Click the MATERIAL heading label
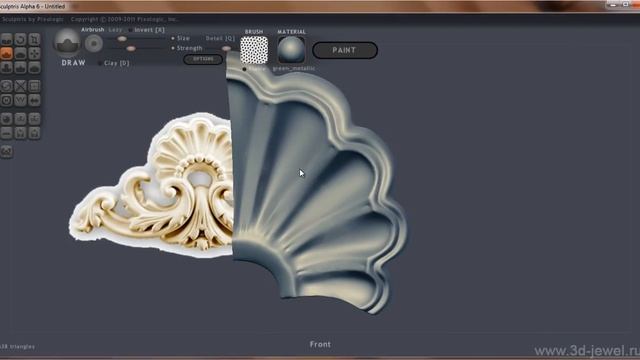This screenshot has width=640, height=360. pyautogui.click(x=291, y=31)
